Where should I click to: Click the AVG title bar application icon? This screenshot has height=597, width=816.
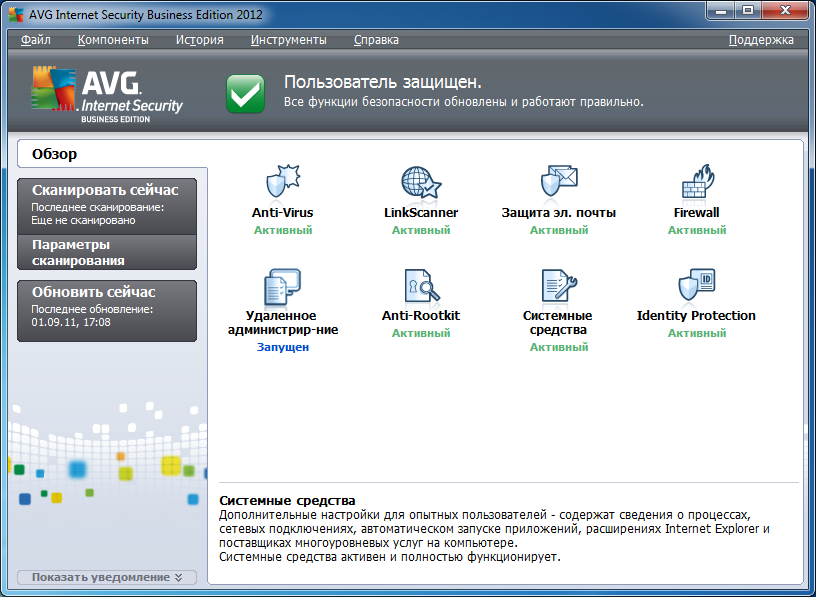[x=16, y=15]
